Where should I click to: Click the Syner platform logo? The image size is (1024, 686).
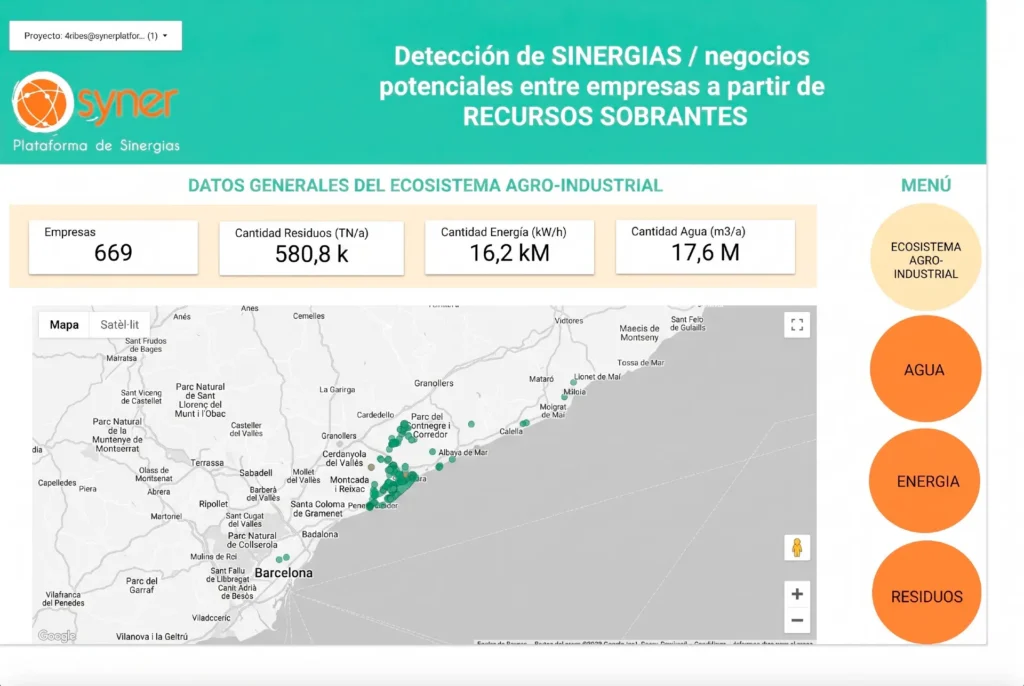(x=95, y=112)
